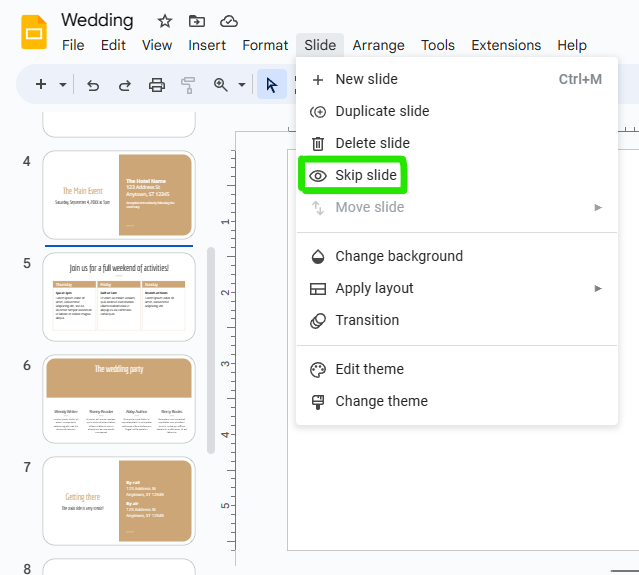Open the new slide layout dropdown arrow
The height and width of the screenshot is (575, 639).
click(63, 85)
